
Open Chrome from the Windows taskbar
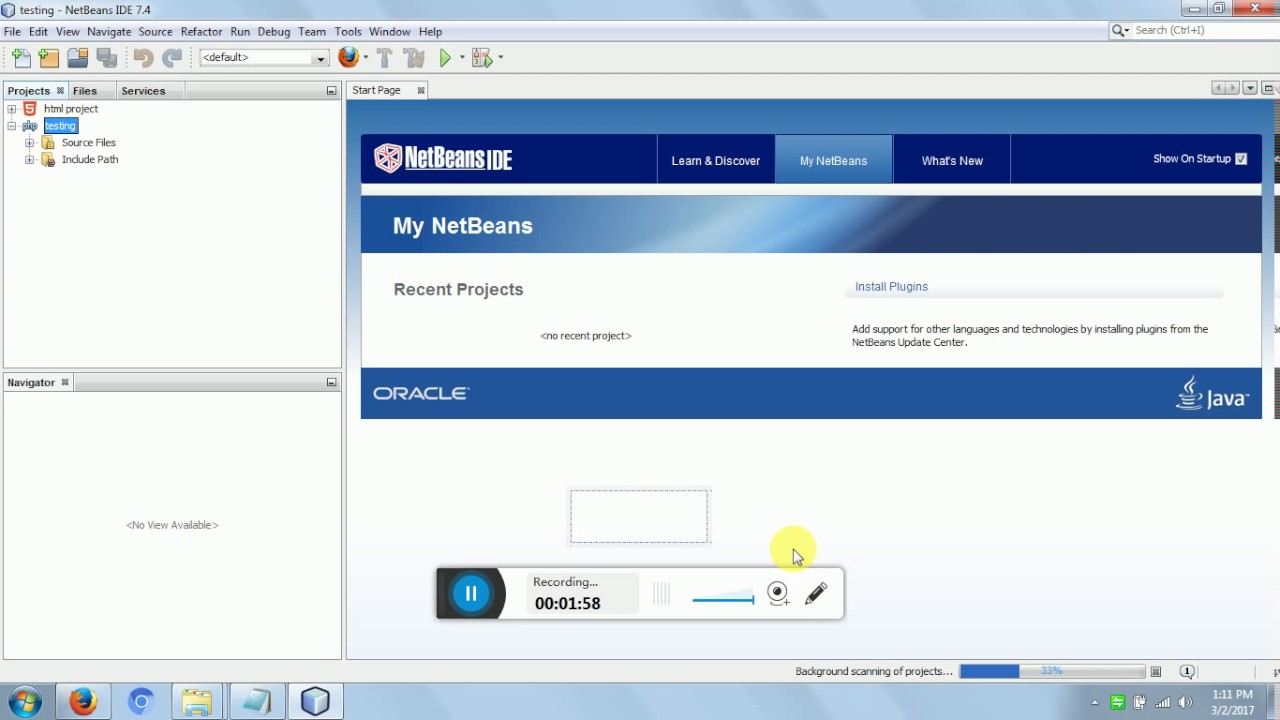click(141, 702)
